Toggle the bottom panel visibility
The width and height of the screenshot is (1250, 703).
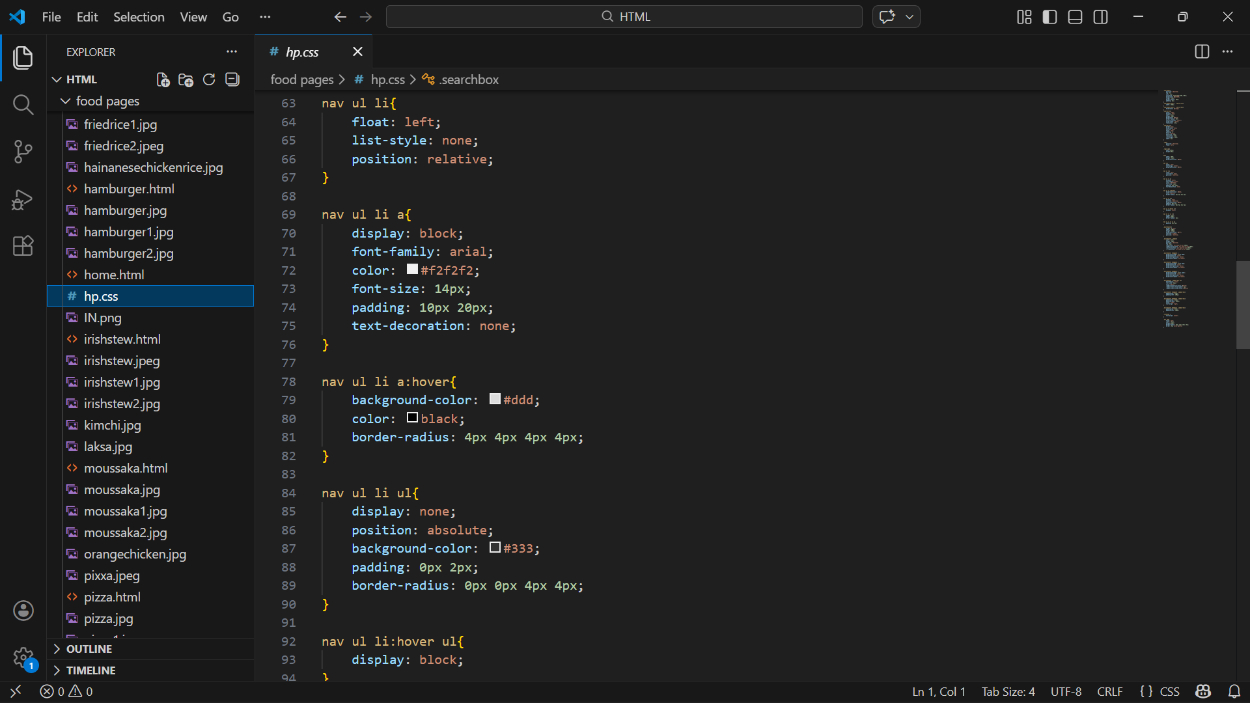1075,17
